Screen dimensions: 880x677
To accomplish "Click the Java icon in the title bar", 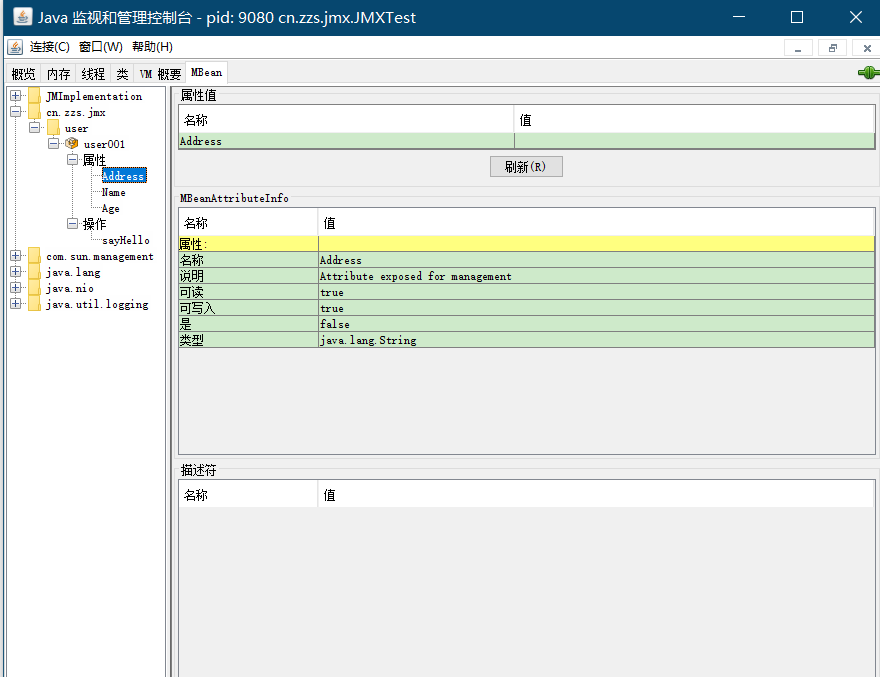I will tap(22, 17).
